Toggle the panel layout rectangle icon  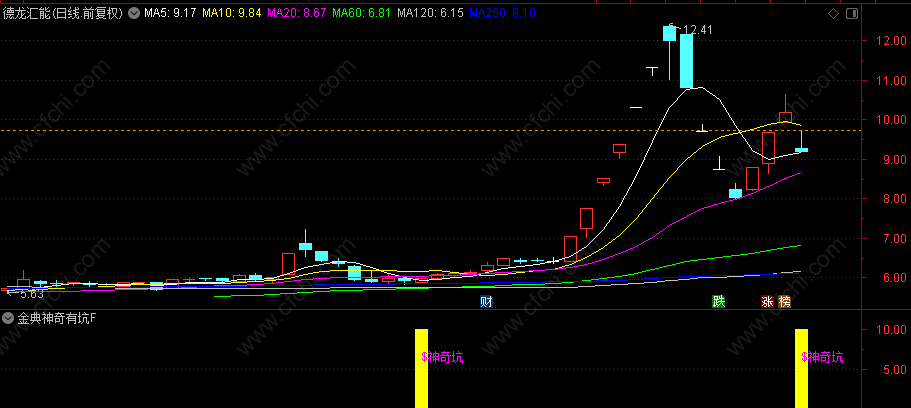click(852, 13)
